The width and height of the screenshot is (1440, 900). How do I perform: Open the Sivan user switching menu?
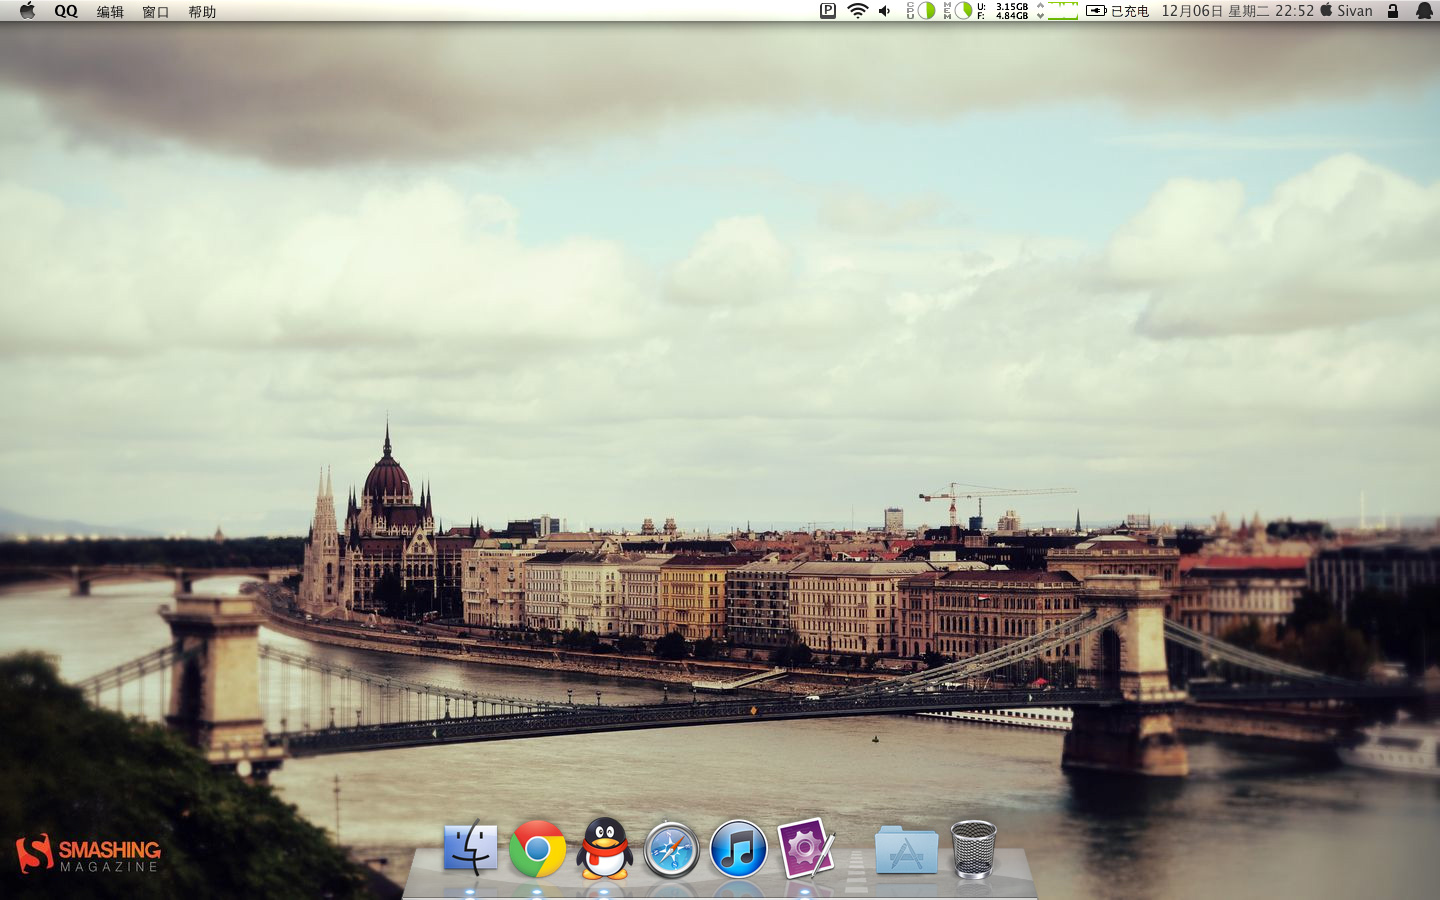(1347, 11)
